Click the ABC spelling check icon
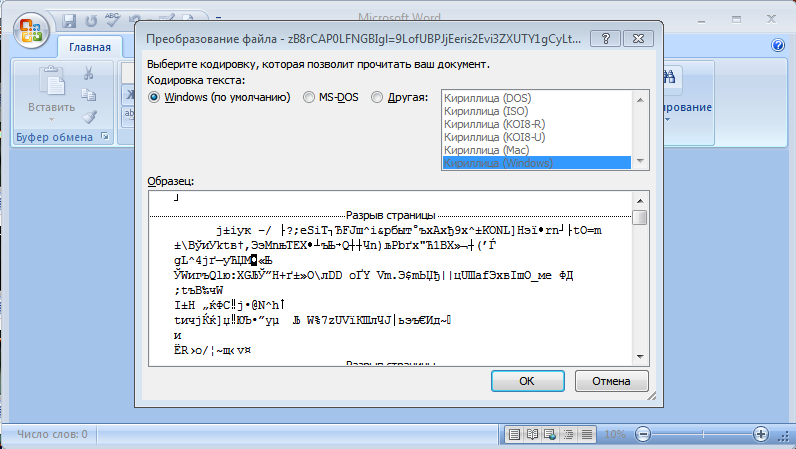This screenshot has width=796, height=449. tap(112, 20)
